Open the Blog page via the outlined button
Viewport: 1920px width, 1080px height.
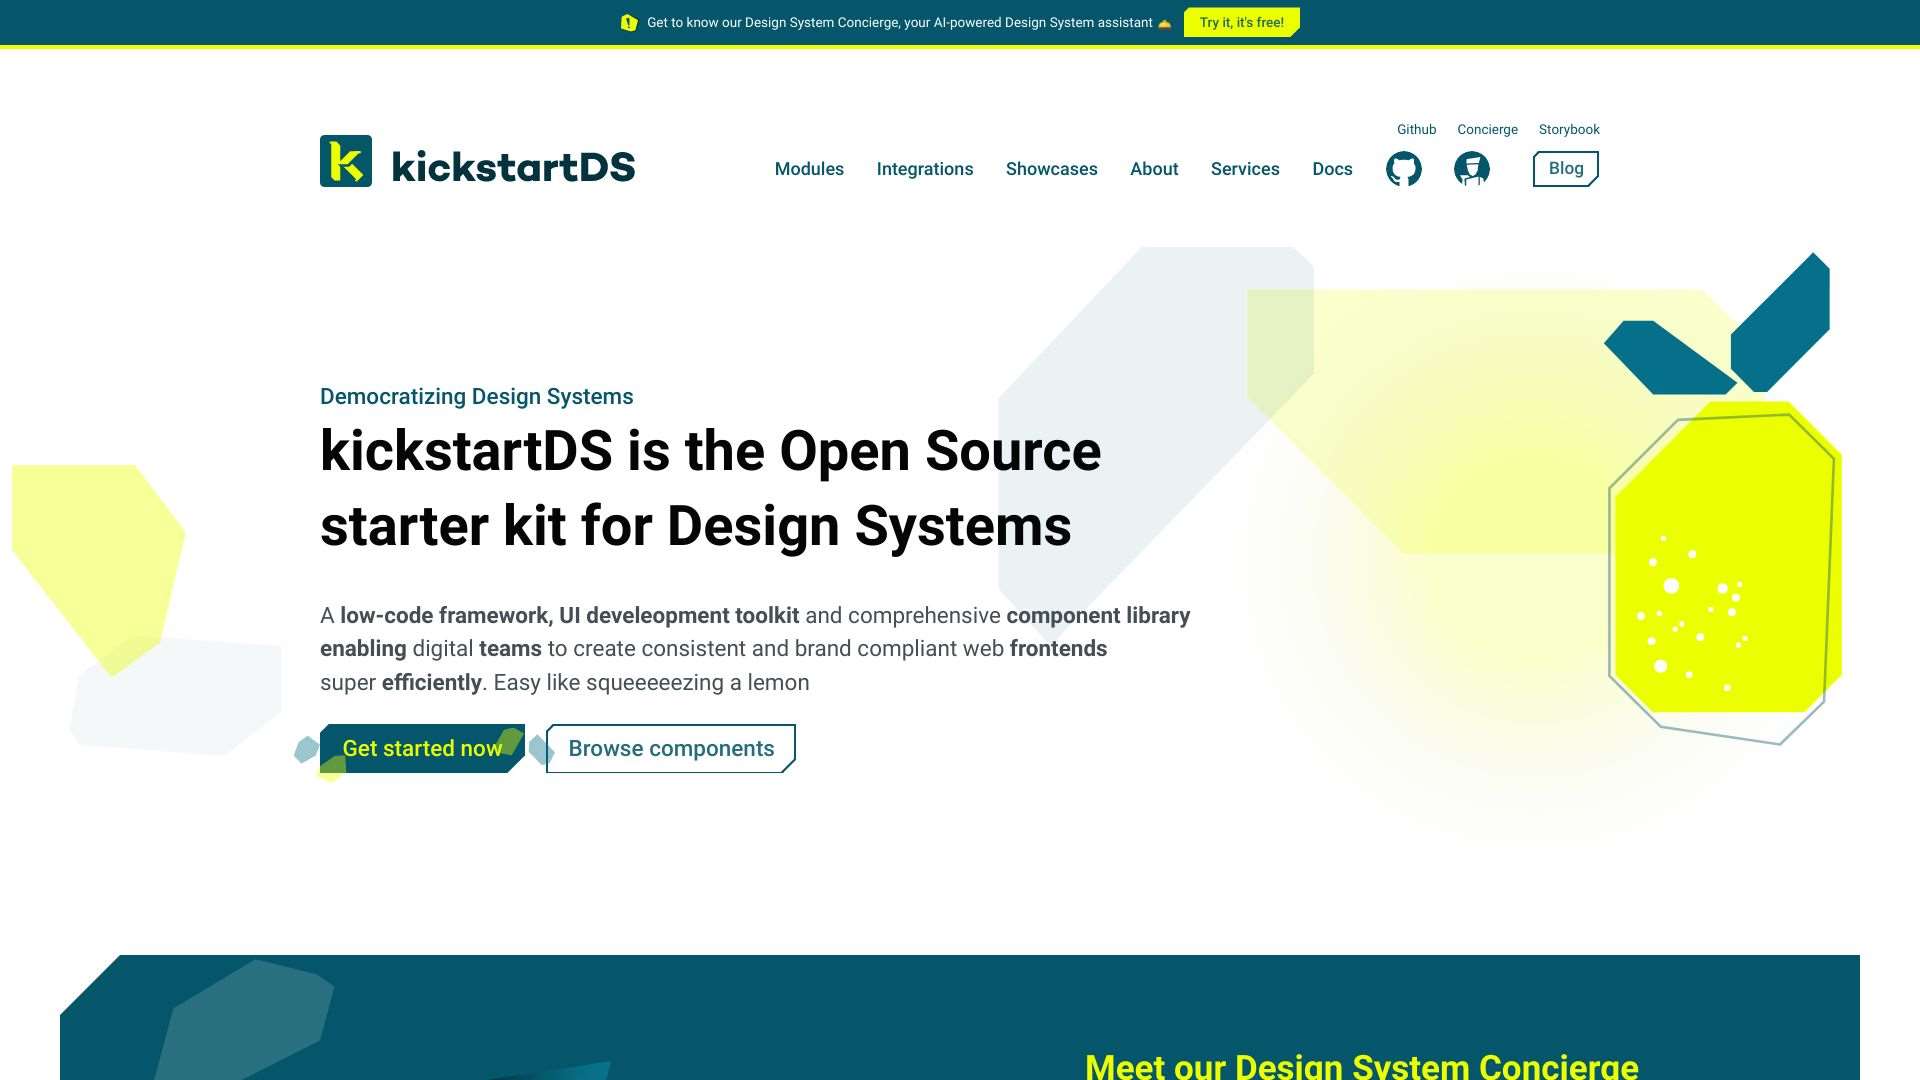1565,168
